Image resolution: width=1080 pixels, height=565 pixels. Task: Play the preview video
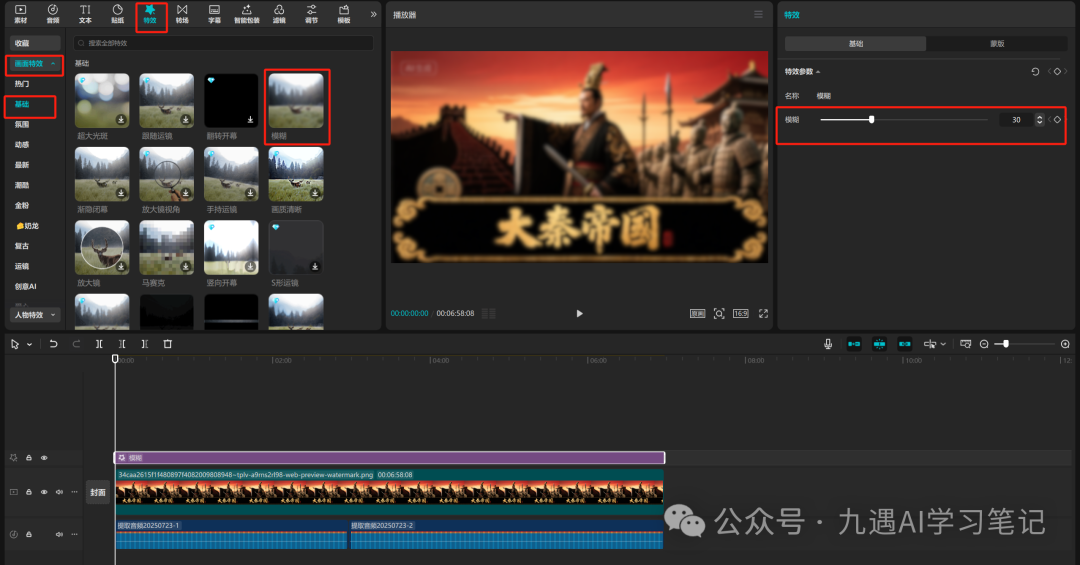(579, 314)
